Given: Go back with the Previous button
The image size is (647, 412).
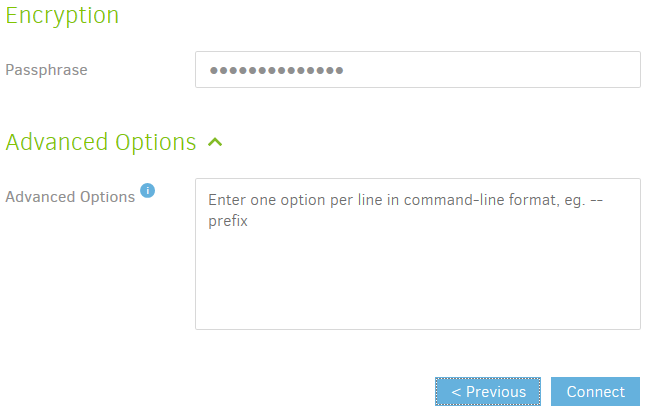Looking at the screenshot, I should (x=488, y=392).
